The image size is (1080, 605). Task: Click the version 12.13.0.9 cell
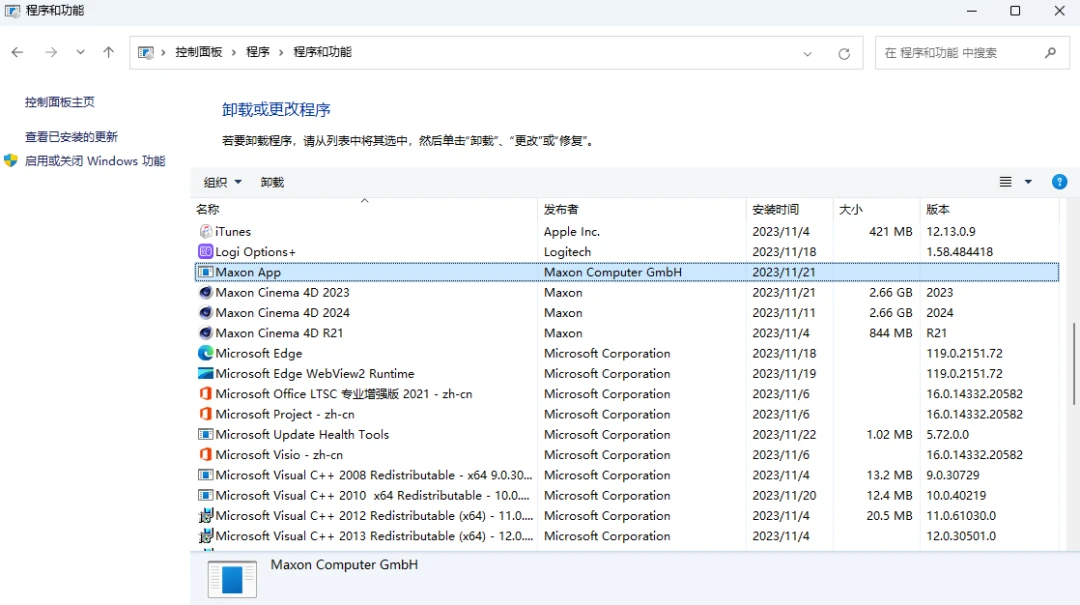(951, 232)
